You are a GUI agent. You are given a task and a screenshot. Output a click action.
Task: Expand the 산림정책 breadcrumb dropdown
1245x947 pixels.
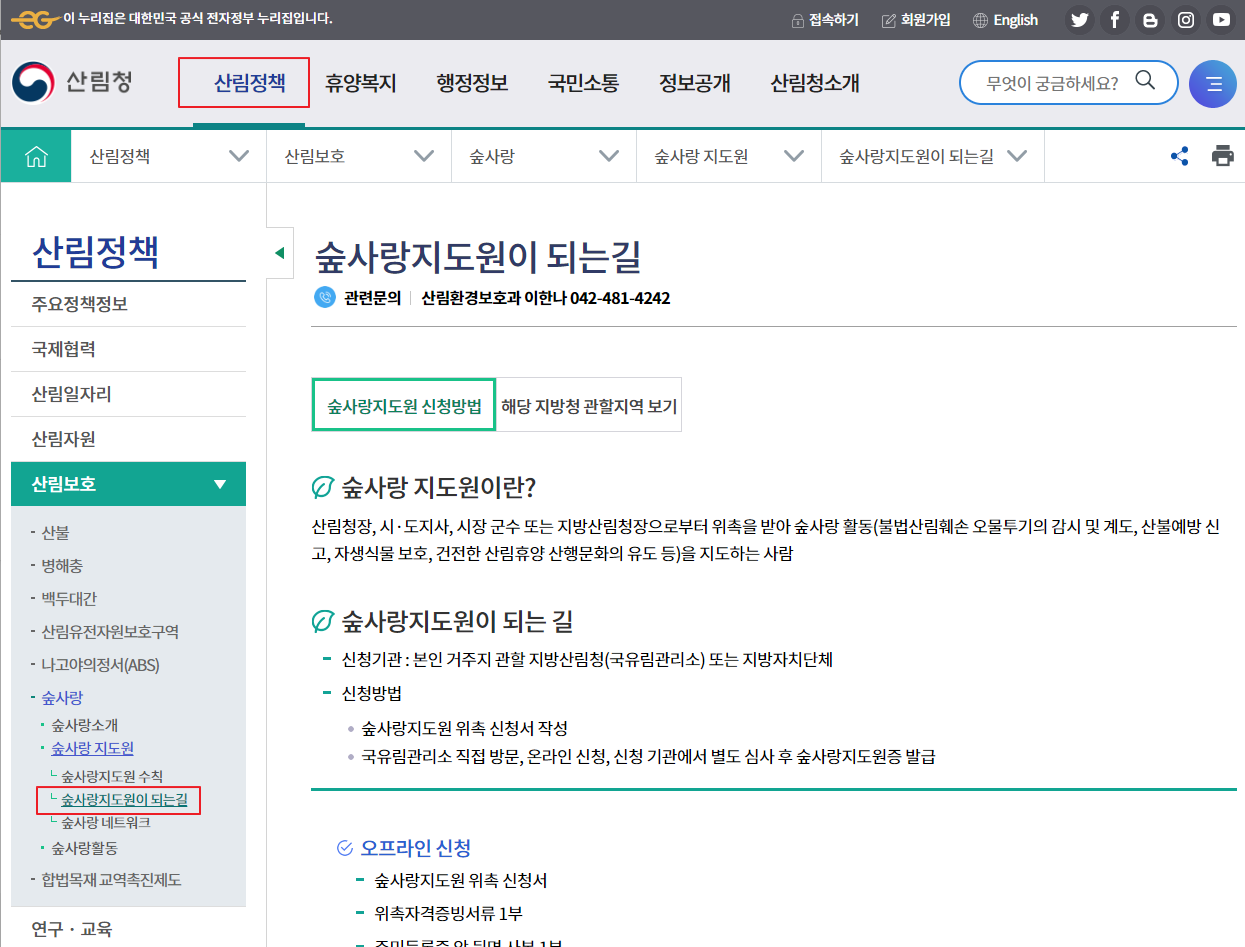tap(239, 155)
